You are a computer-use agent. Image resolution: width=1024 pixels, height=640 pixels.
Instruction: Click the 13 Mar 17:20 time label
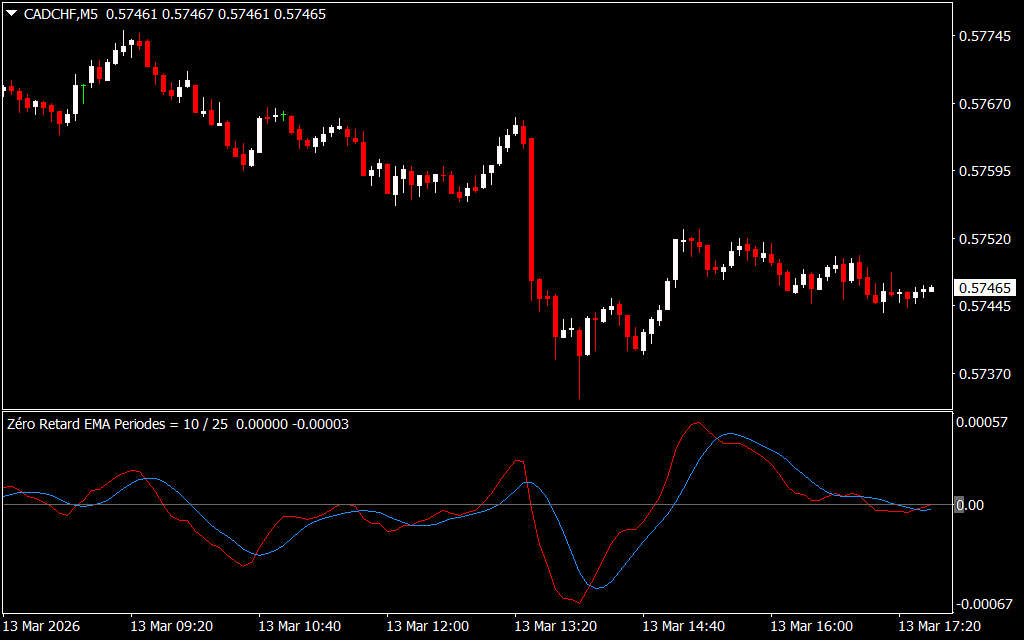coord(940,626)
